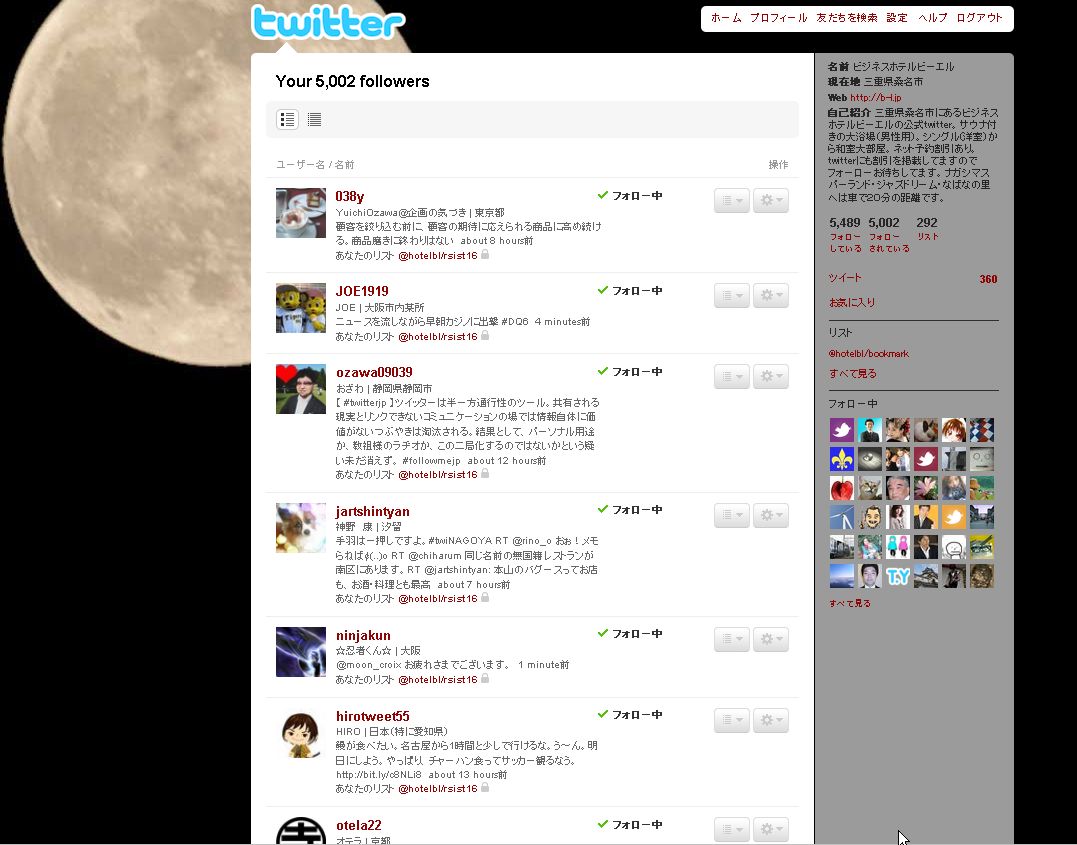The image size is (1077, 845).
Task: Open gear actions menu for ozawa09039
Action: click(x=771, y=376)
